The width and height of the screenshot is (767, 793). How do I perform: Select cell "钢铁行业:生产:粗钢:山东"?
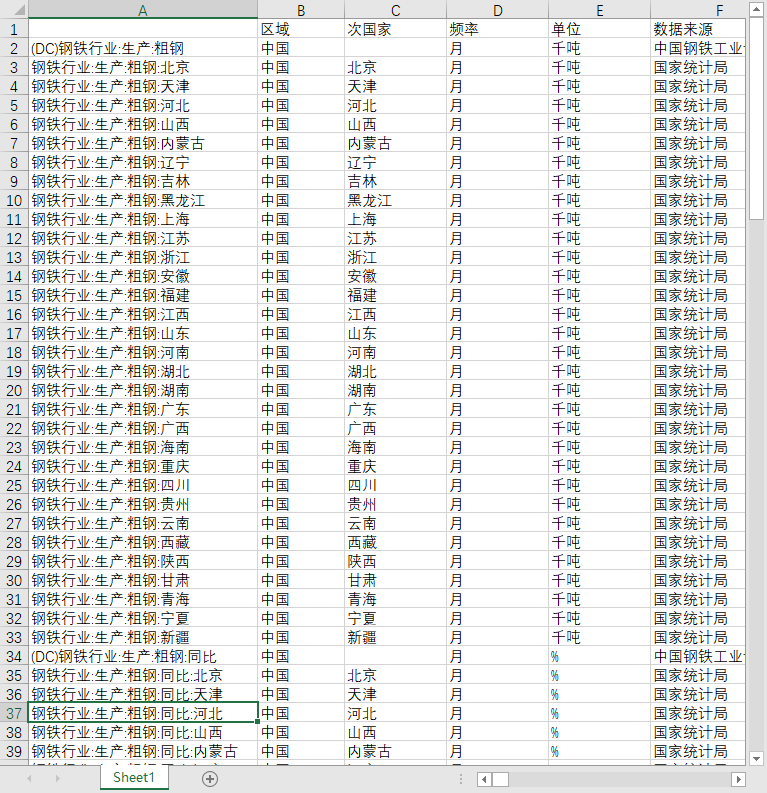point(143,333)
